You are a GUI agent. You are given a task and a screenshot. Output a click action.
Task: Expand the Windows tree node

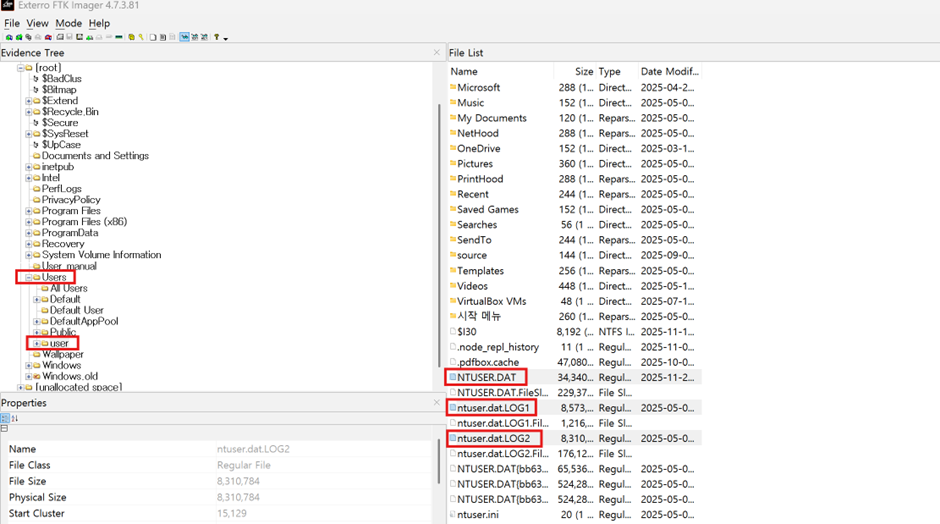(28, 365)
